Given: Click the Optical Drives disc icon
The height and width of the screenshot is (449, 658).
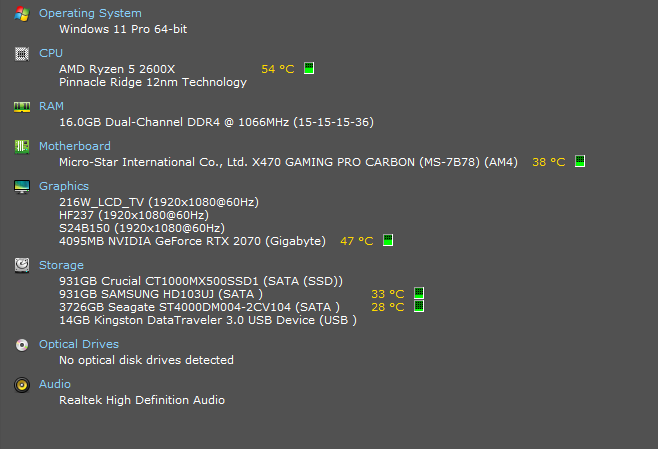Looking at the screenshot, I should [22, 345].
